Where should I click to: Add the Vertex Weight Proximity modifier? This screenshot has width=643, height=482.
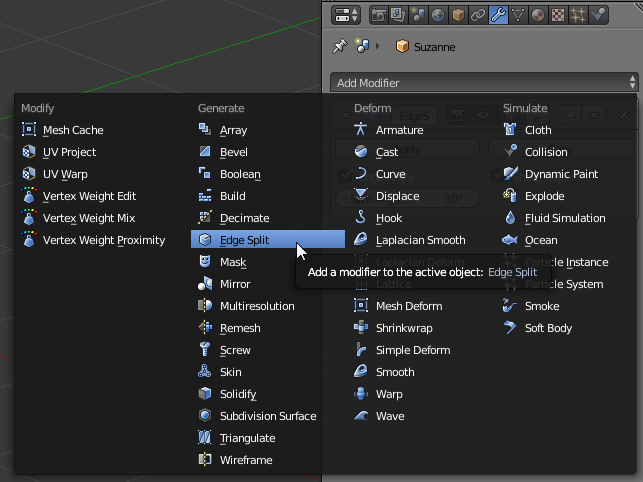pyautogui.click(x=100, y=240)
